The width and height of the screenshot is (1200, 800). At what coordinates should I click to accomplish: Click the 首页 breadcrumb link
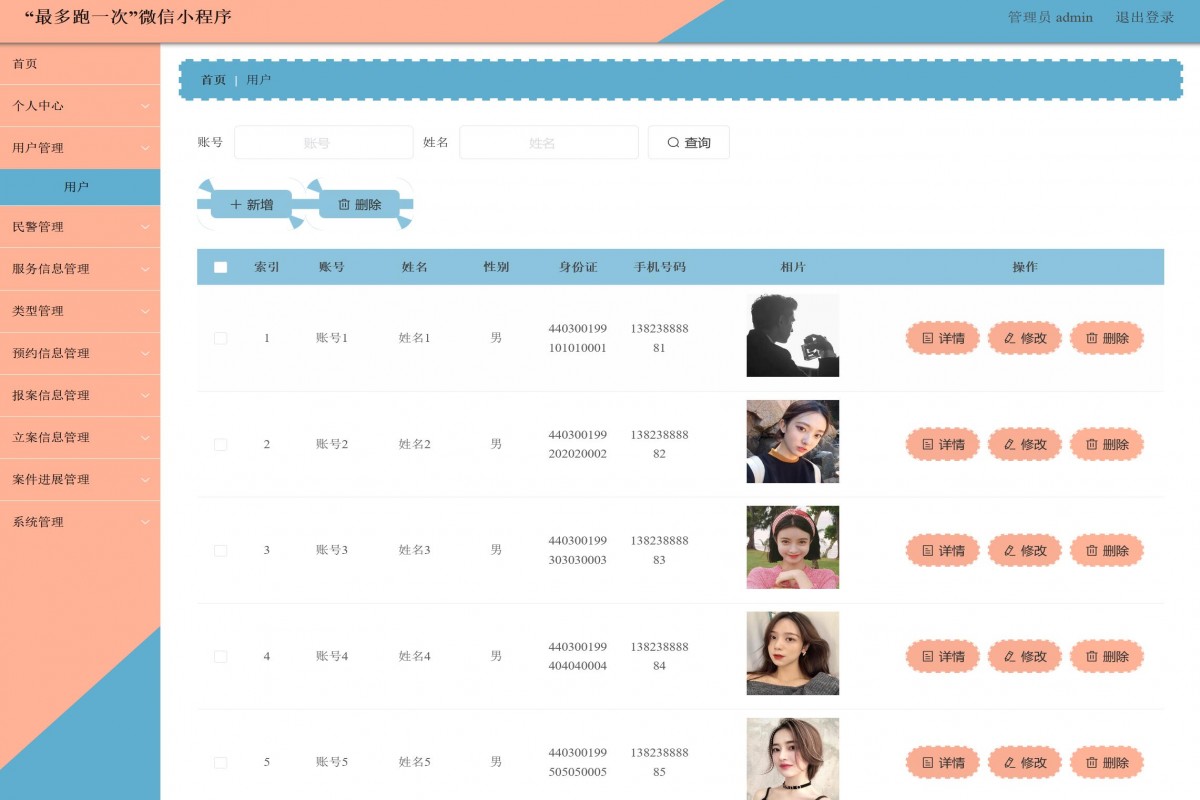click(213, 80)
